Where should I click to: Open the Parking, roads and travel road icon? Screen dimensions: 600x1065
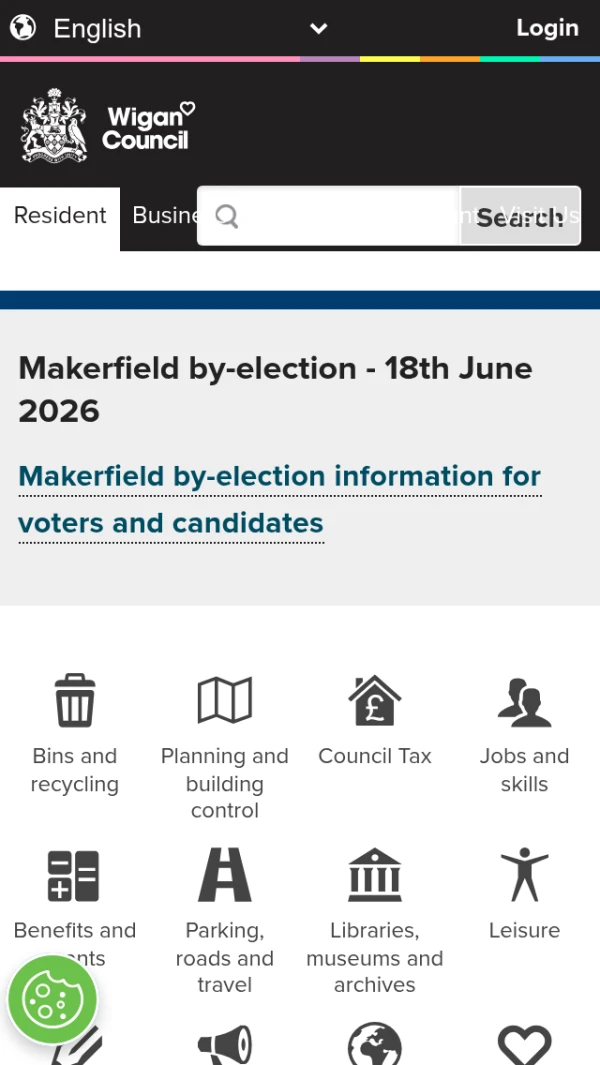(x=225, y=874)
